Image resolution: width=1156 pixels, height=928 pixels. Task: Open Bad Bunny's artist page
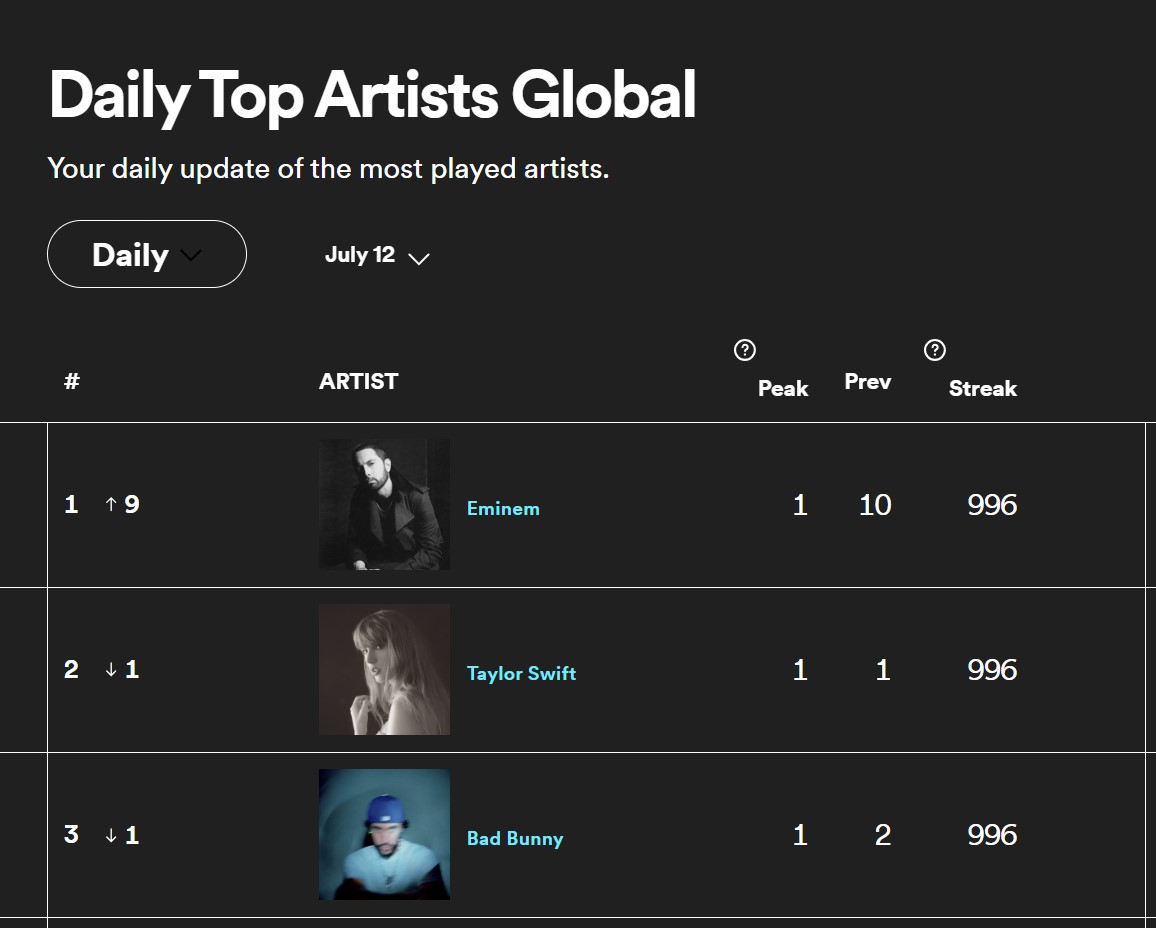514,838
